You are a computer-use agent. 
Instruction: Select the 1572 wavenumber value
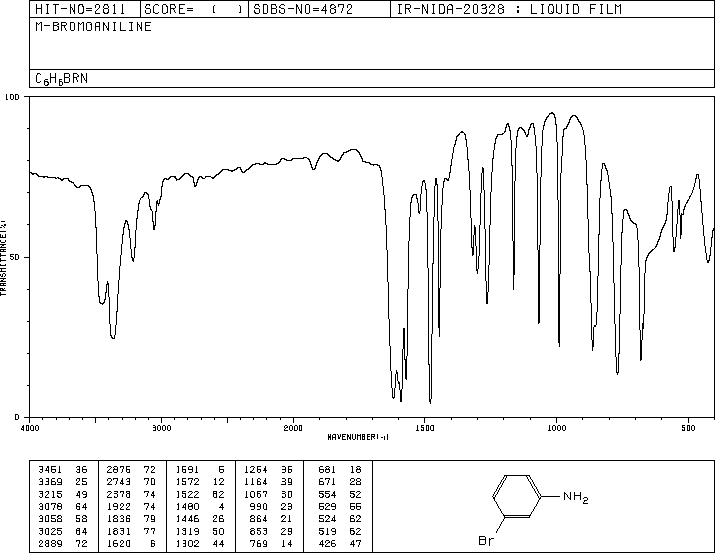pos(187,482)
